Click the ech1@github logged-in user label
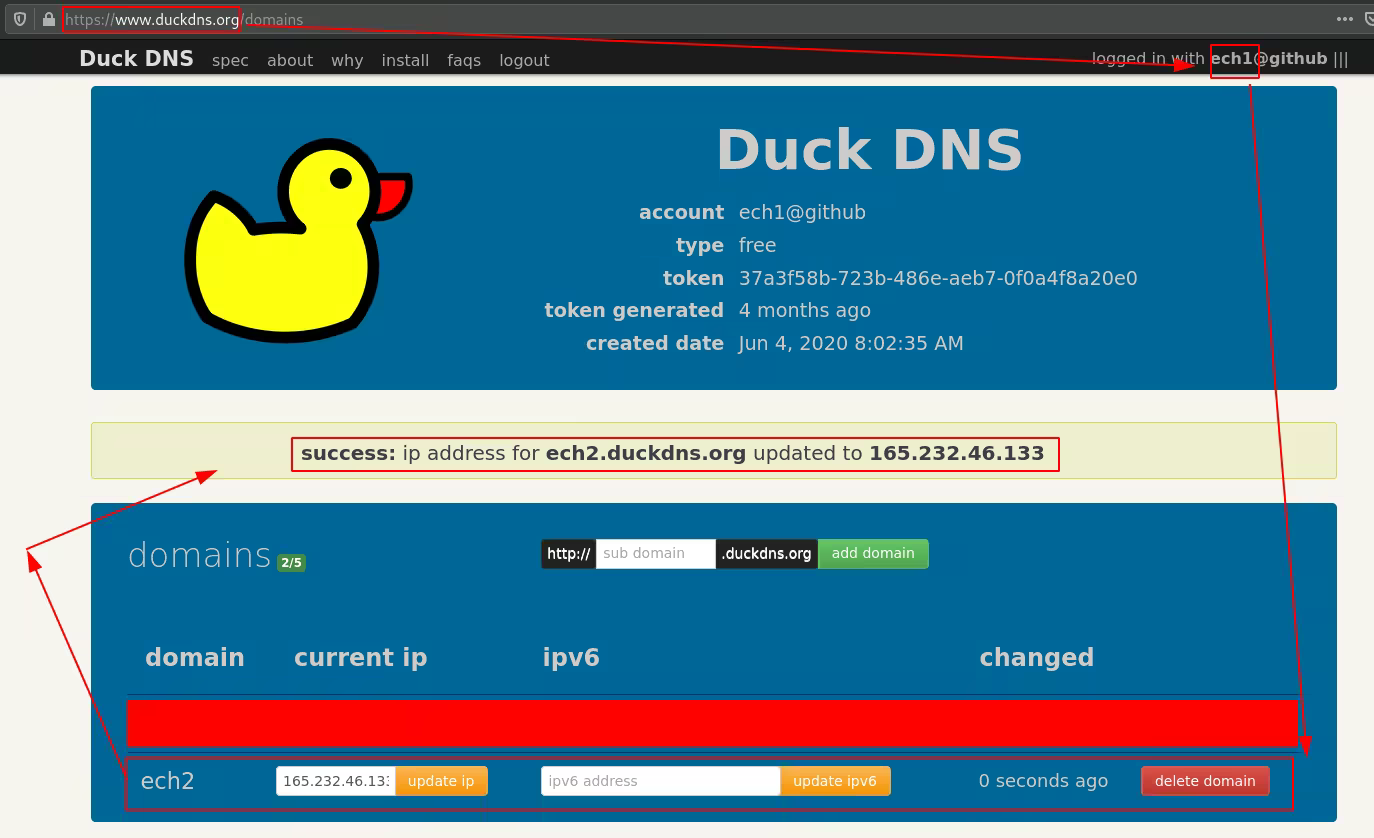This screenshot has width=1374, height=838. 1268,58
